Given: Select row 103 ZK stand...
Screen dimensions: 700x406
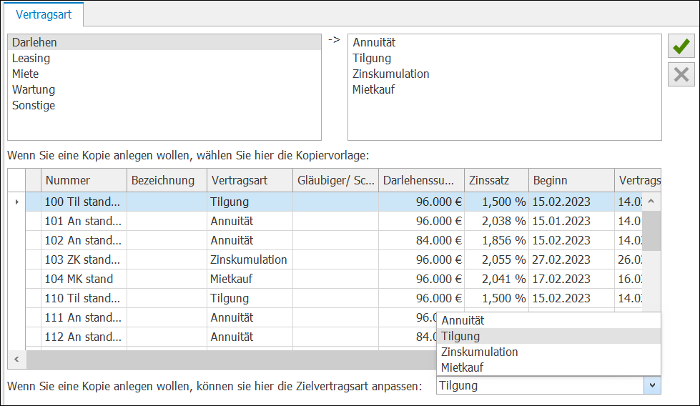Looking at the screenshot, I should click(x=334, y=260).
